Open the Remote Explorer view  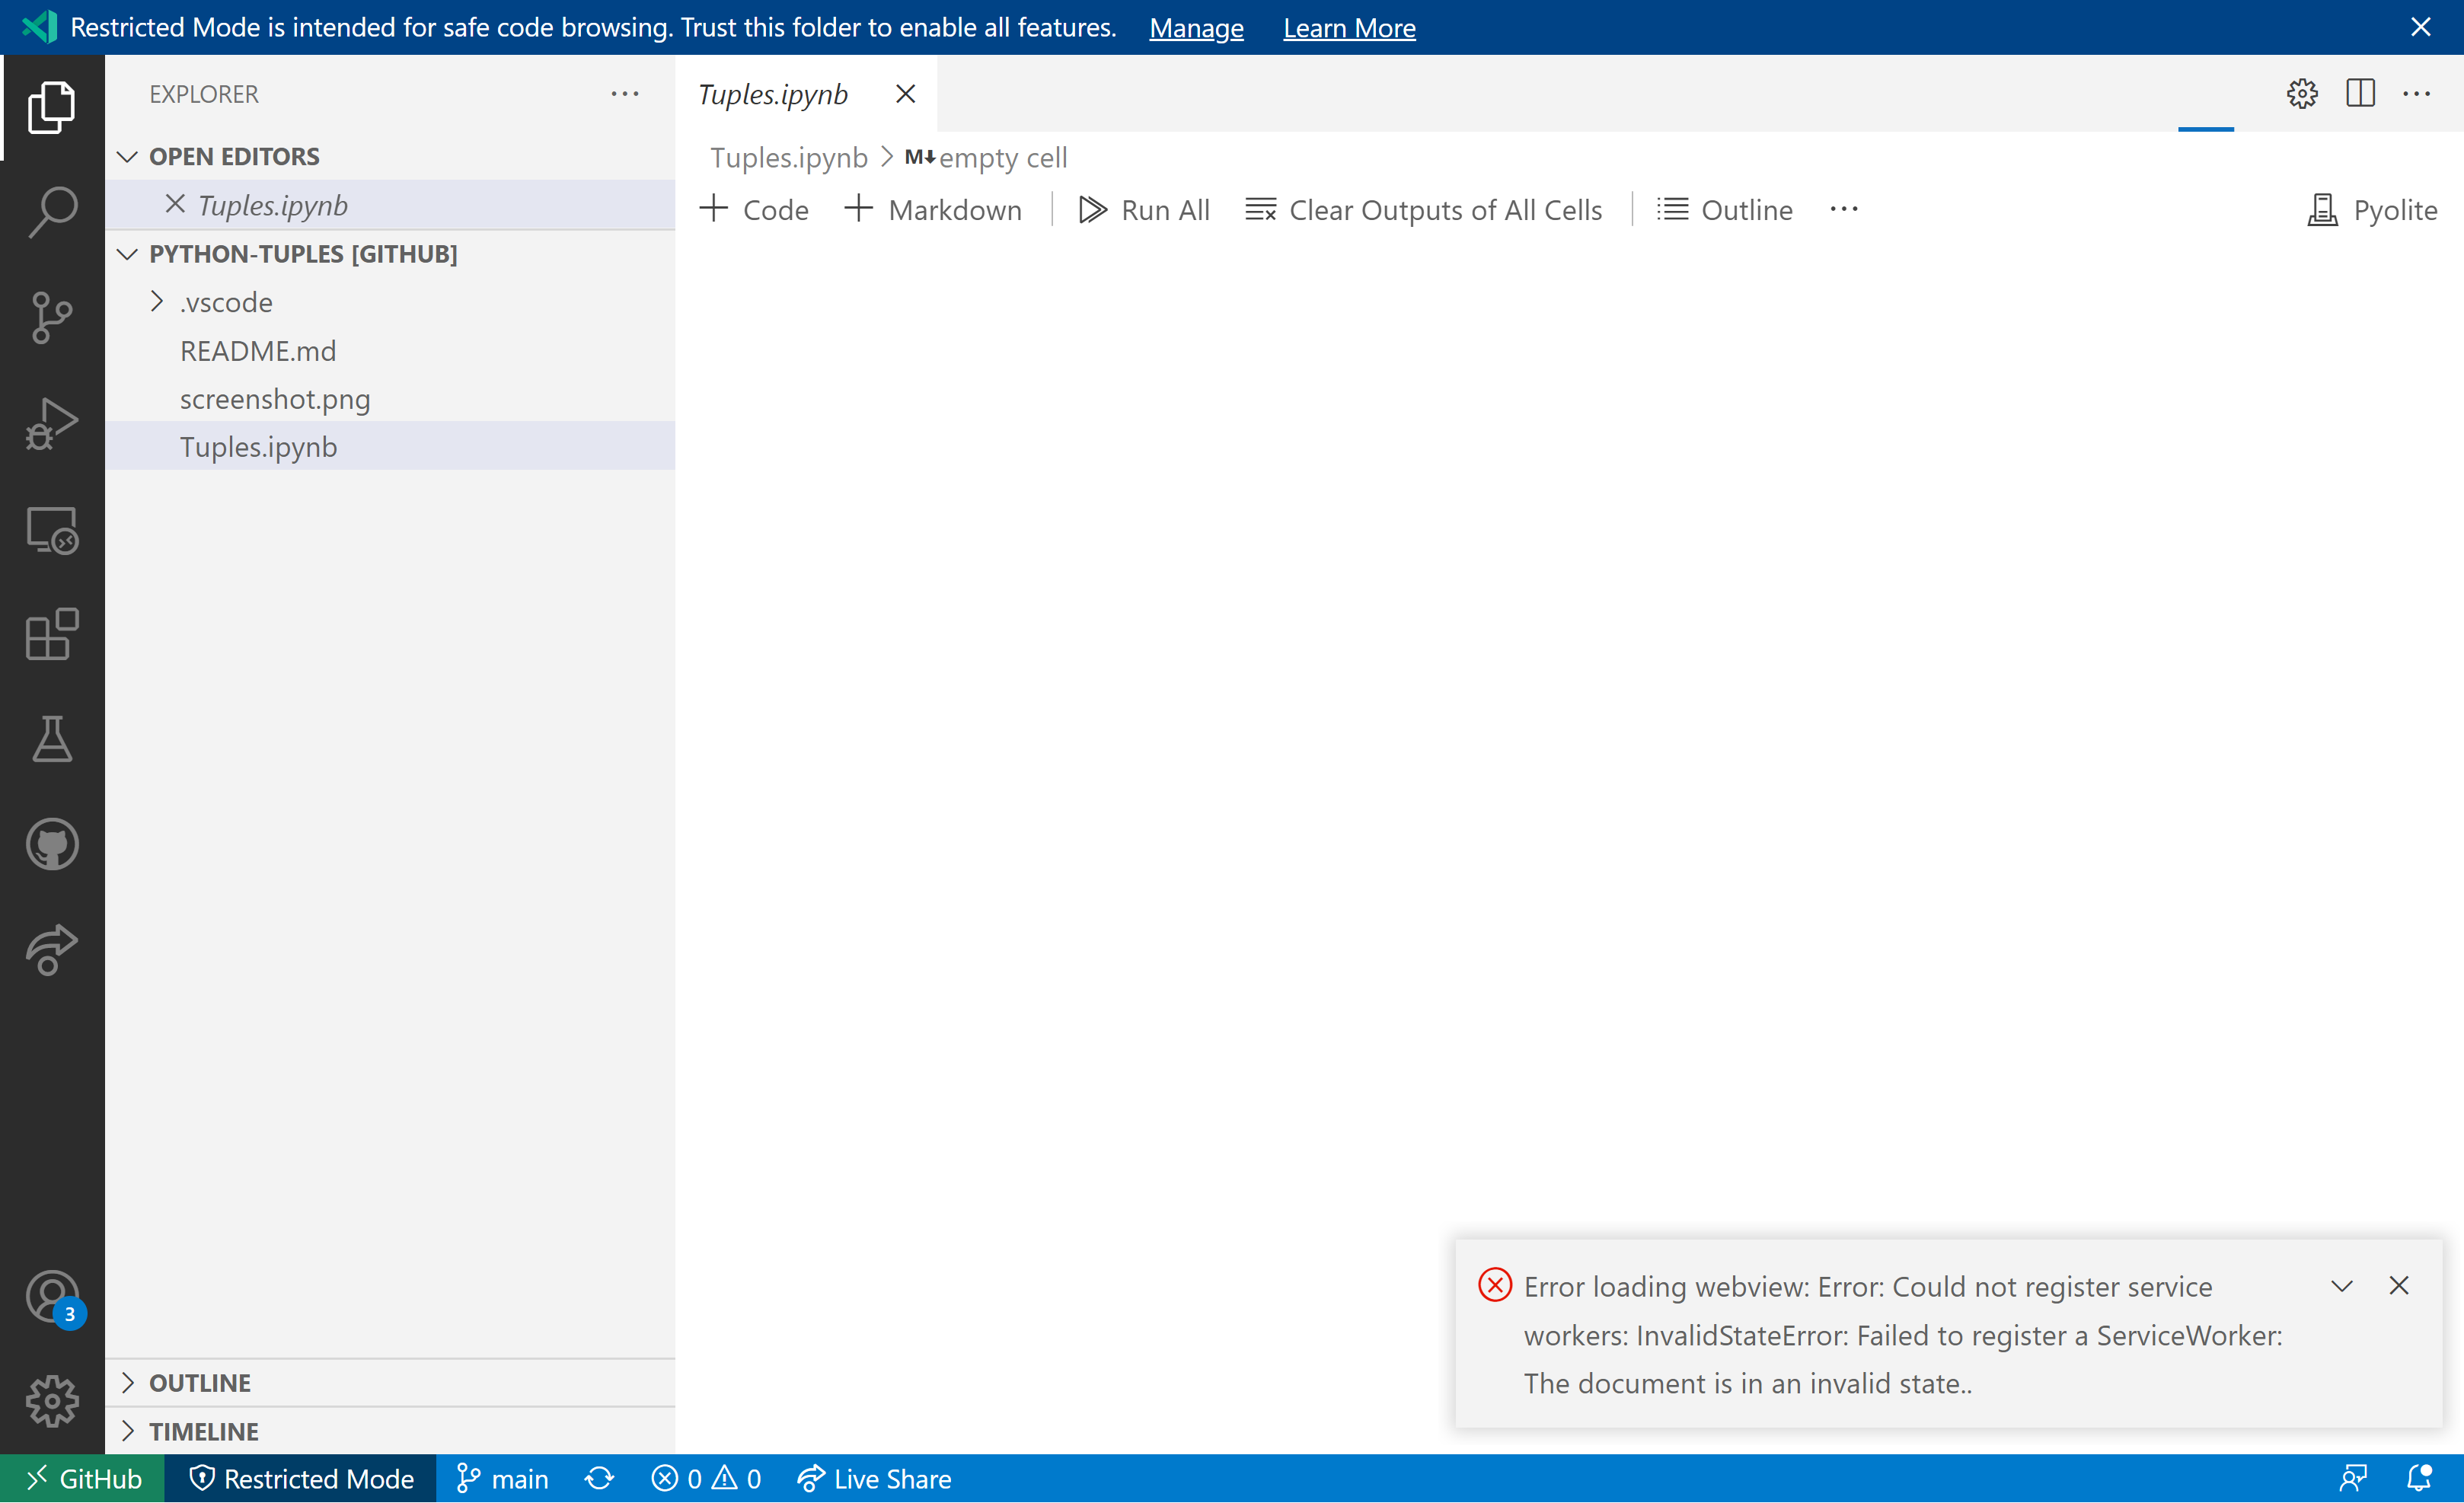pos(51,531)
